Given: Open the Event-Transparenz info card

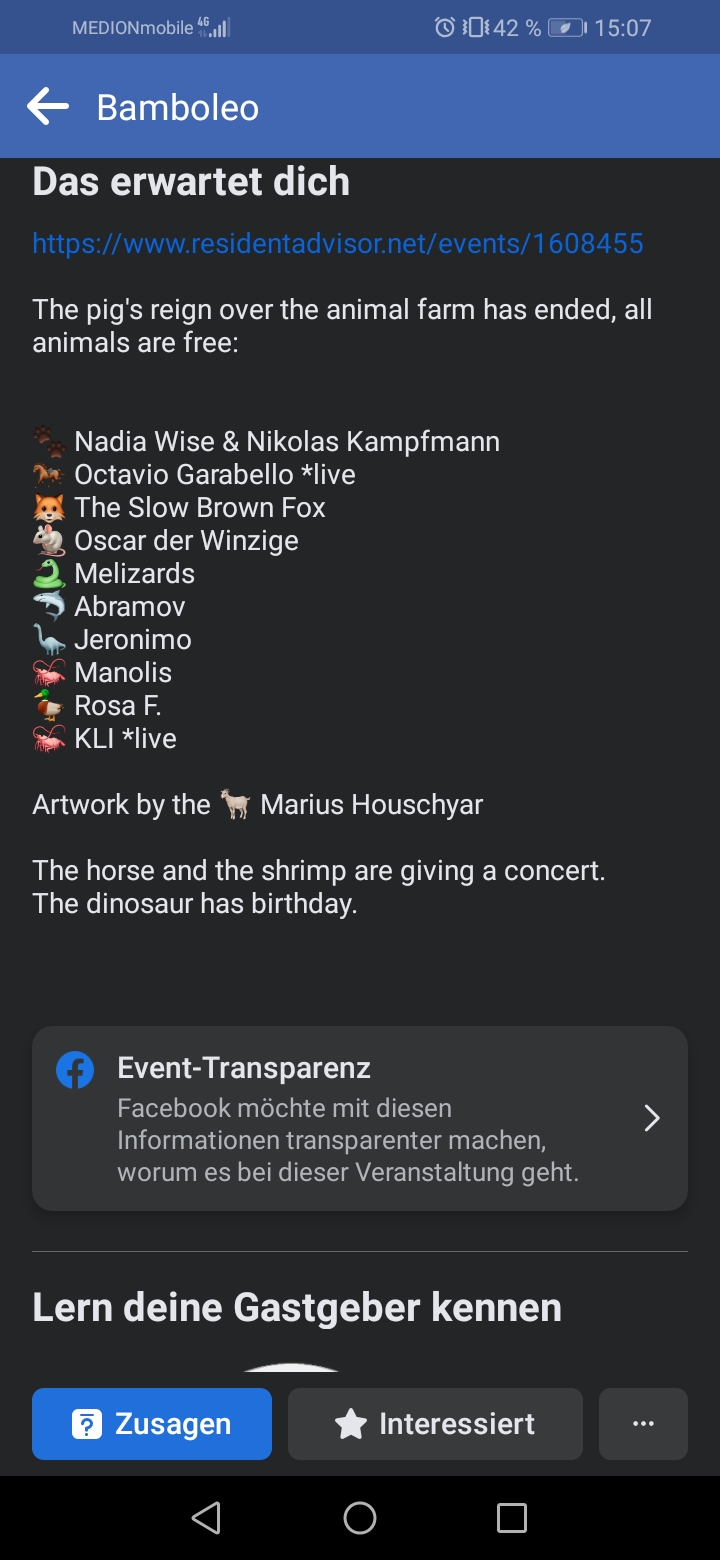Looking at the screenshot, I should pos(360,1118).
